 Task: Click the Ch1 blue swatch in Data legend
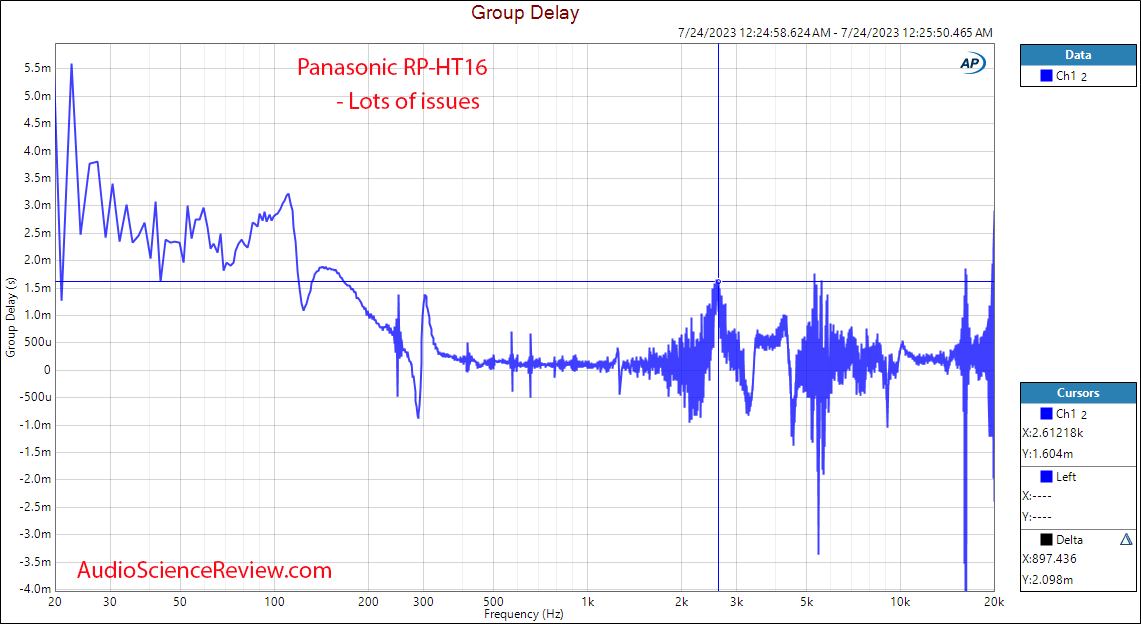(x=1047, y=75)
